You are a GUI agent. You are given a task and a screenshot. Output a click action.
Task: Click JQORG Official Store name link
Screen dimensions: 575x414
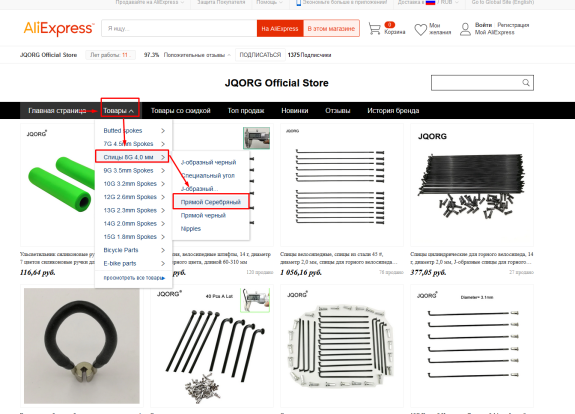pyautogui.click(x=48, y=55)
